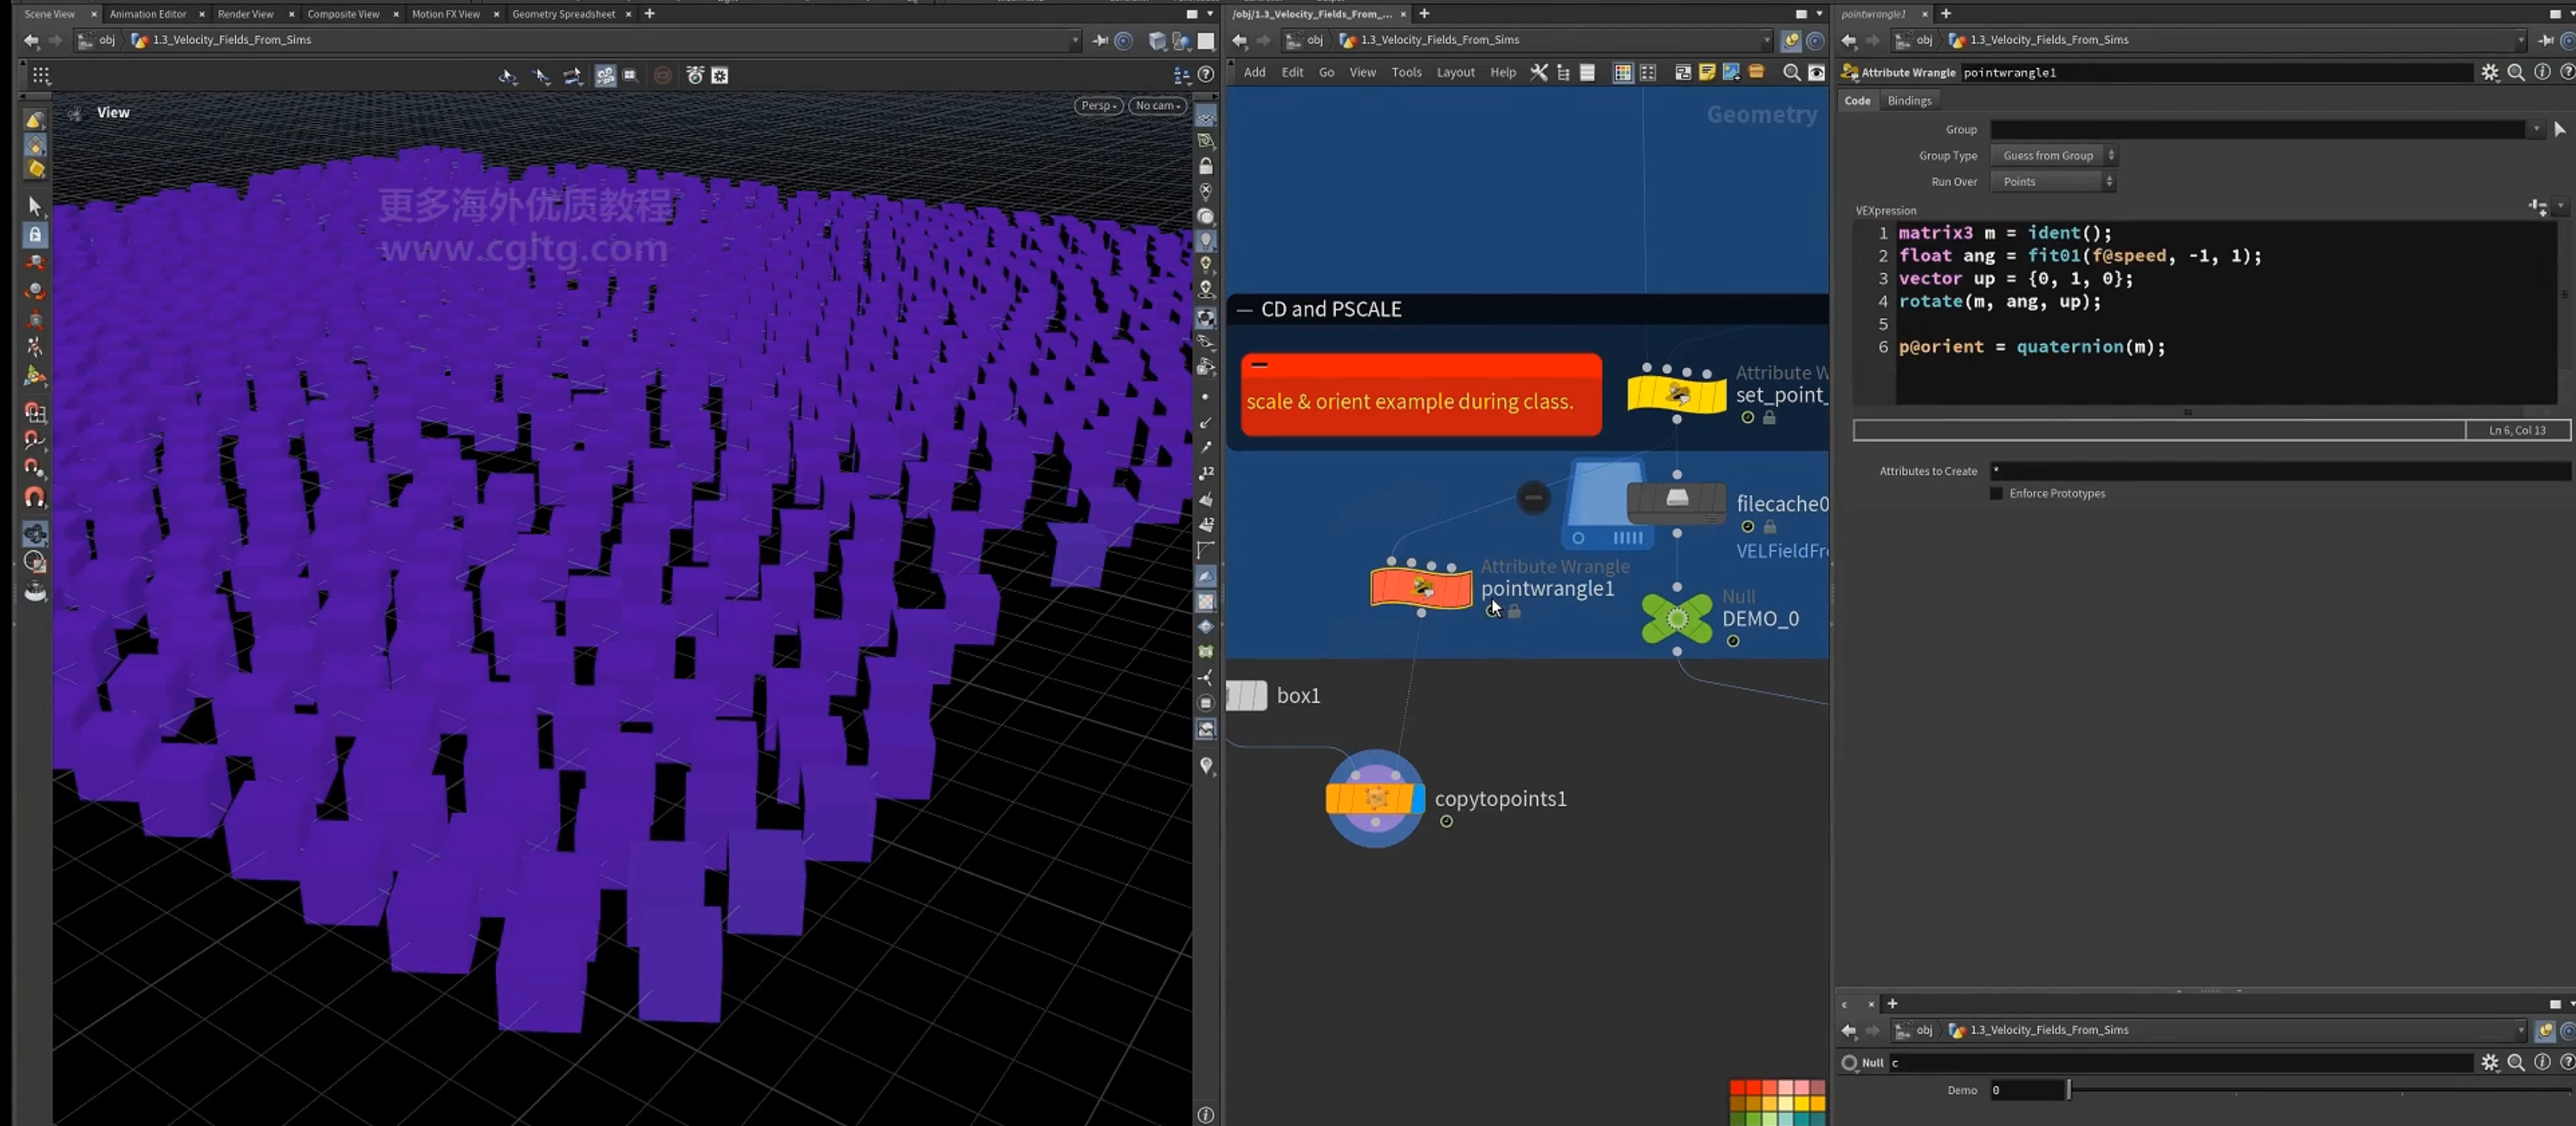Click the DEMO_0 Null node icon
The height and width of the screenshot is (1126, 2576).
point(1677,619)
